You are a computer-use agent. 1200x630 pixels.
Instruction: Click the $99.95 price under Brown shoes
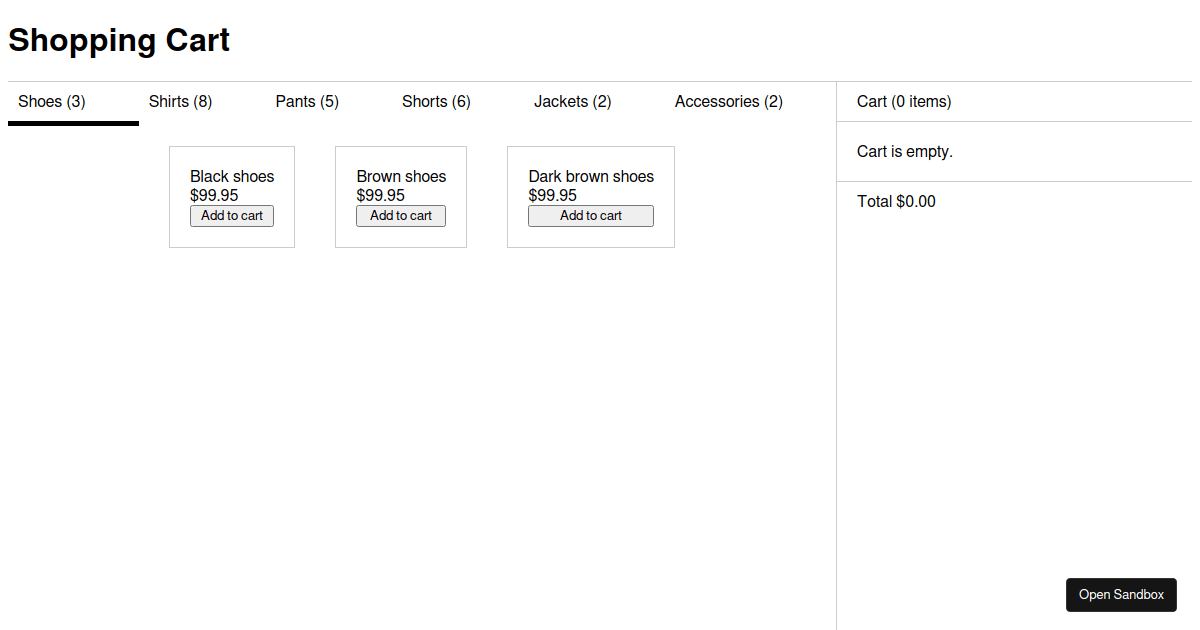tap(381, 196)
